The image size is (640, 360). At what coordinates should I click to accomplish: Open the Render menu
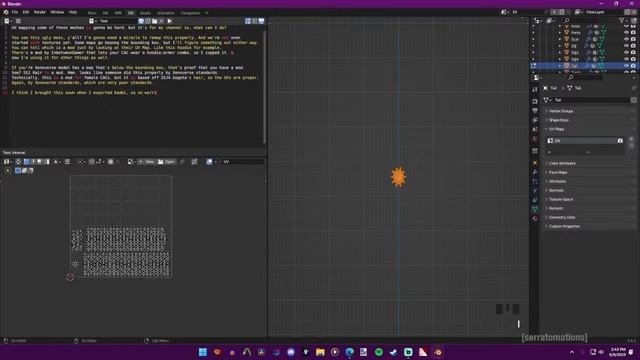coord(40,12)
